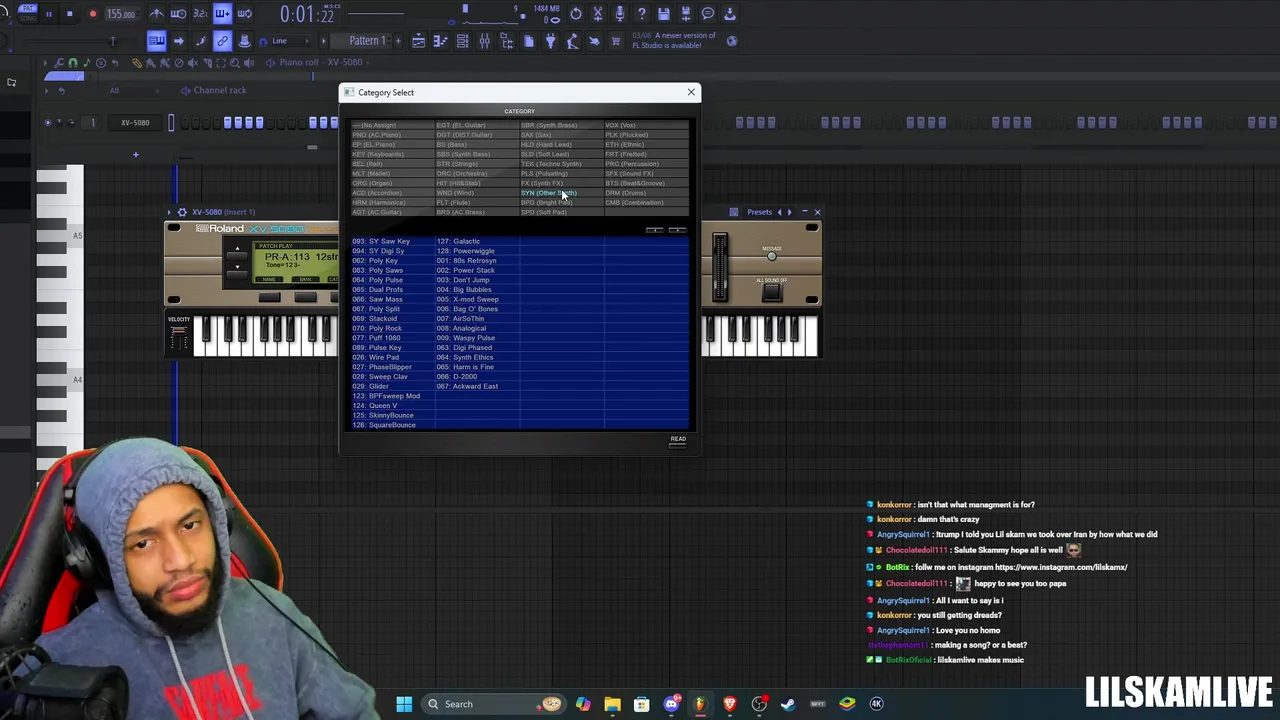The height and width of the screenshot is (720, 1280).
Task: Select the XV-5080 channel button
Action: coord(135,122)
